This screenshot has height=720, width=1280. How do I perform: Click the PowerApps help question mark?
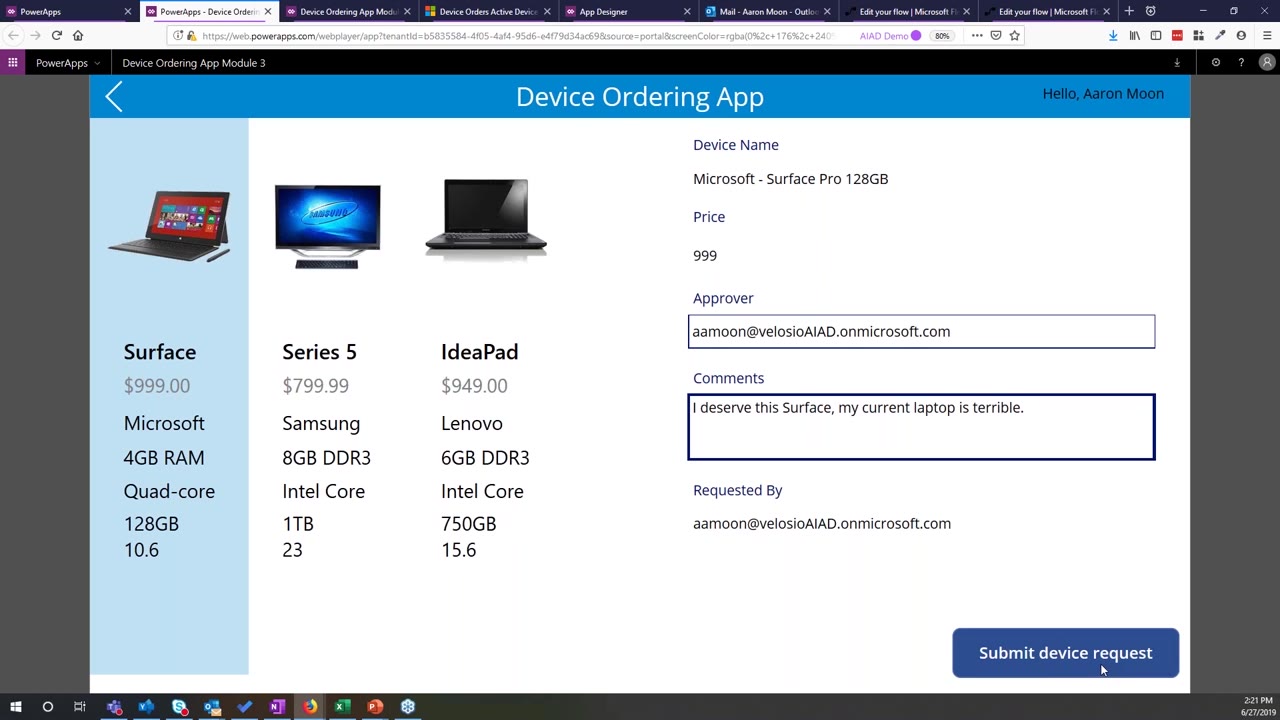pyautogui.click(x=1241, y=63)
